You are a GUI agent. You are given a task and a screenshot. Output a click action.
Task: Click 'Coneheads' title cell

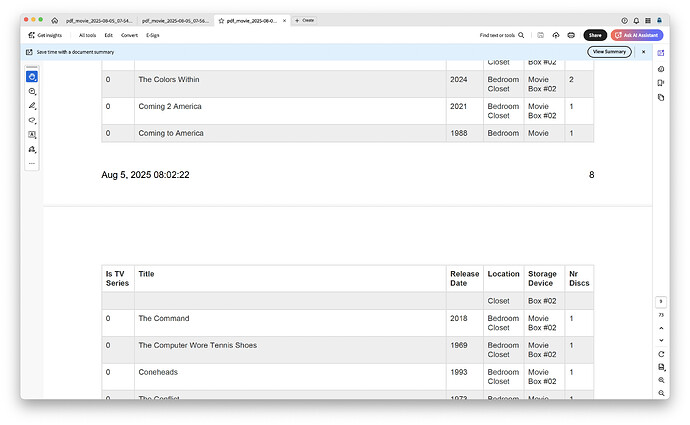[x=290, y=377]
